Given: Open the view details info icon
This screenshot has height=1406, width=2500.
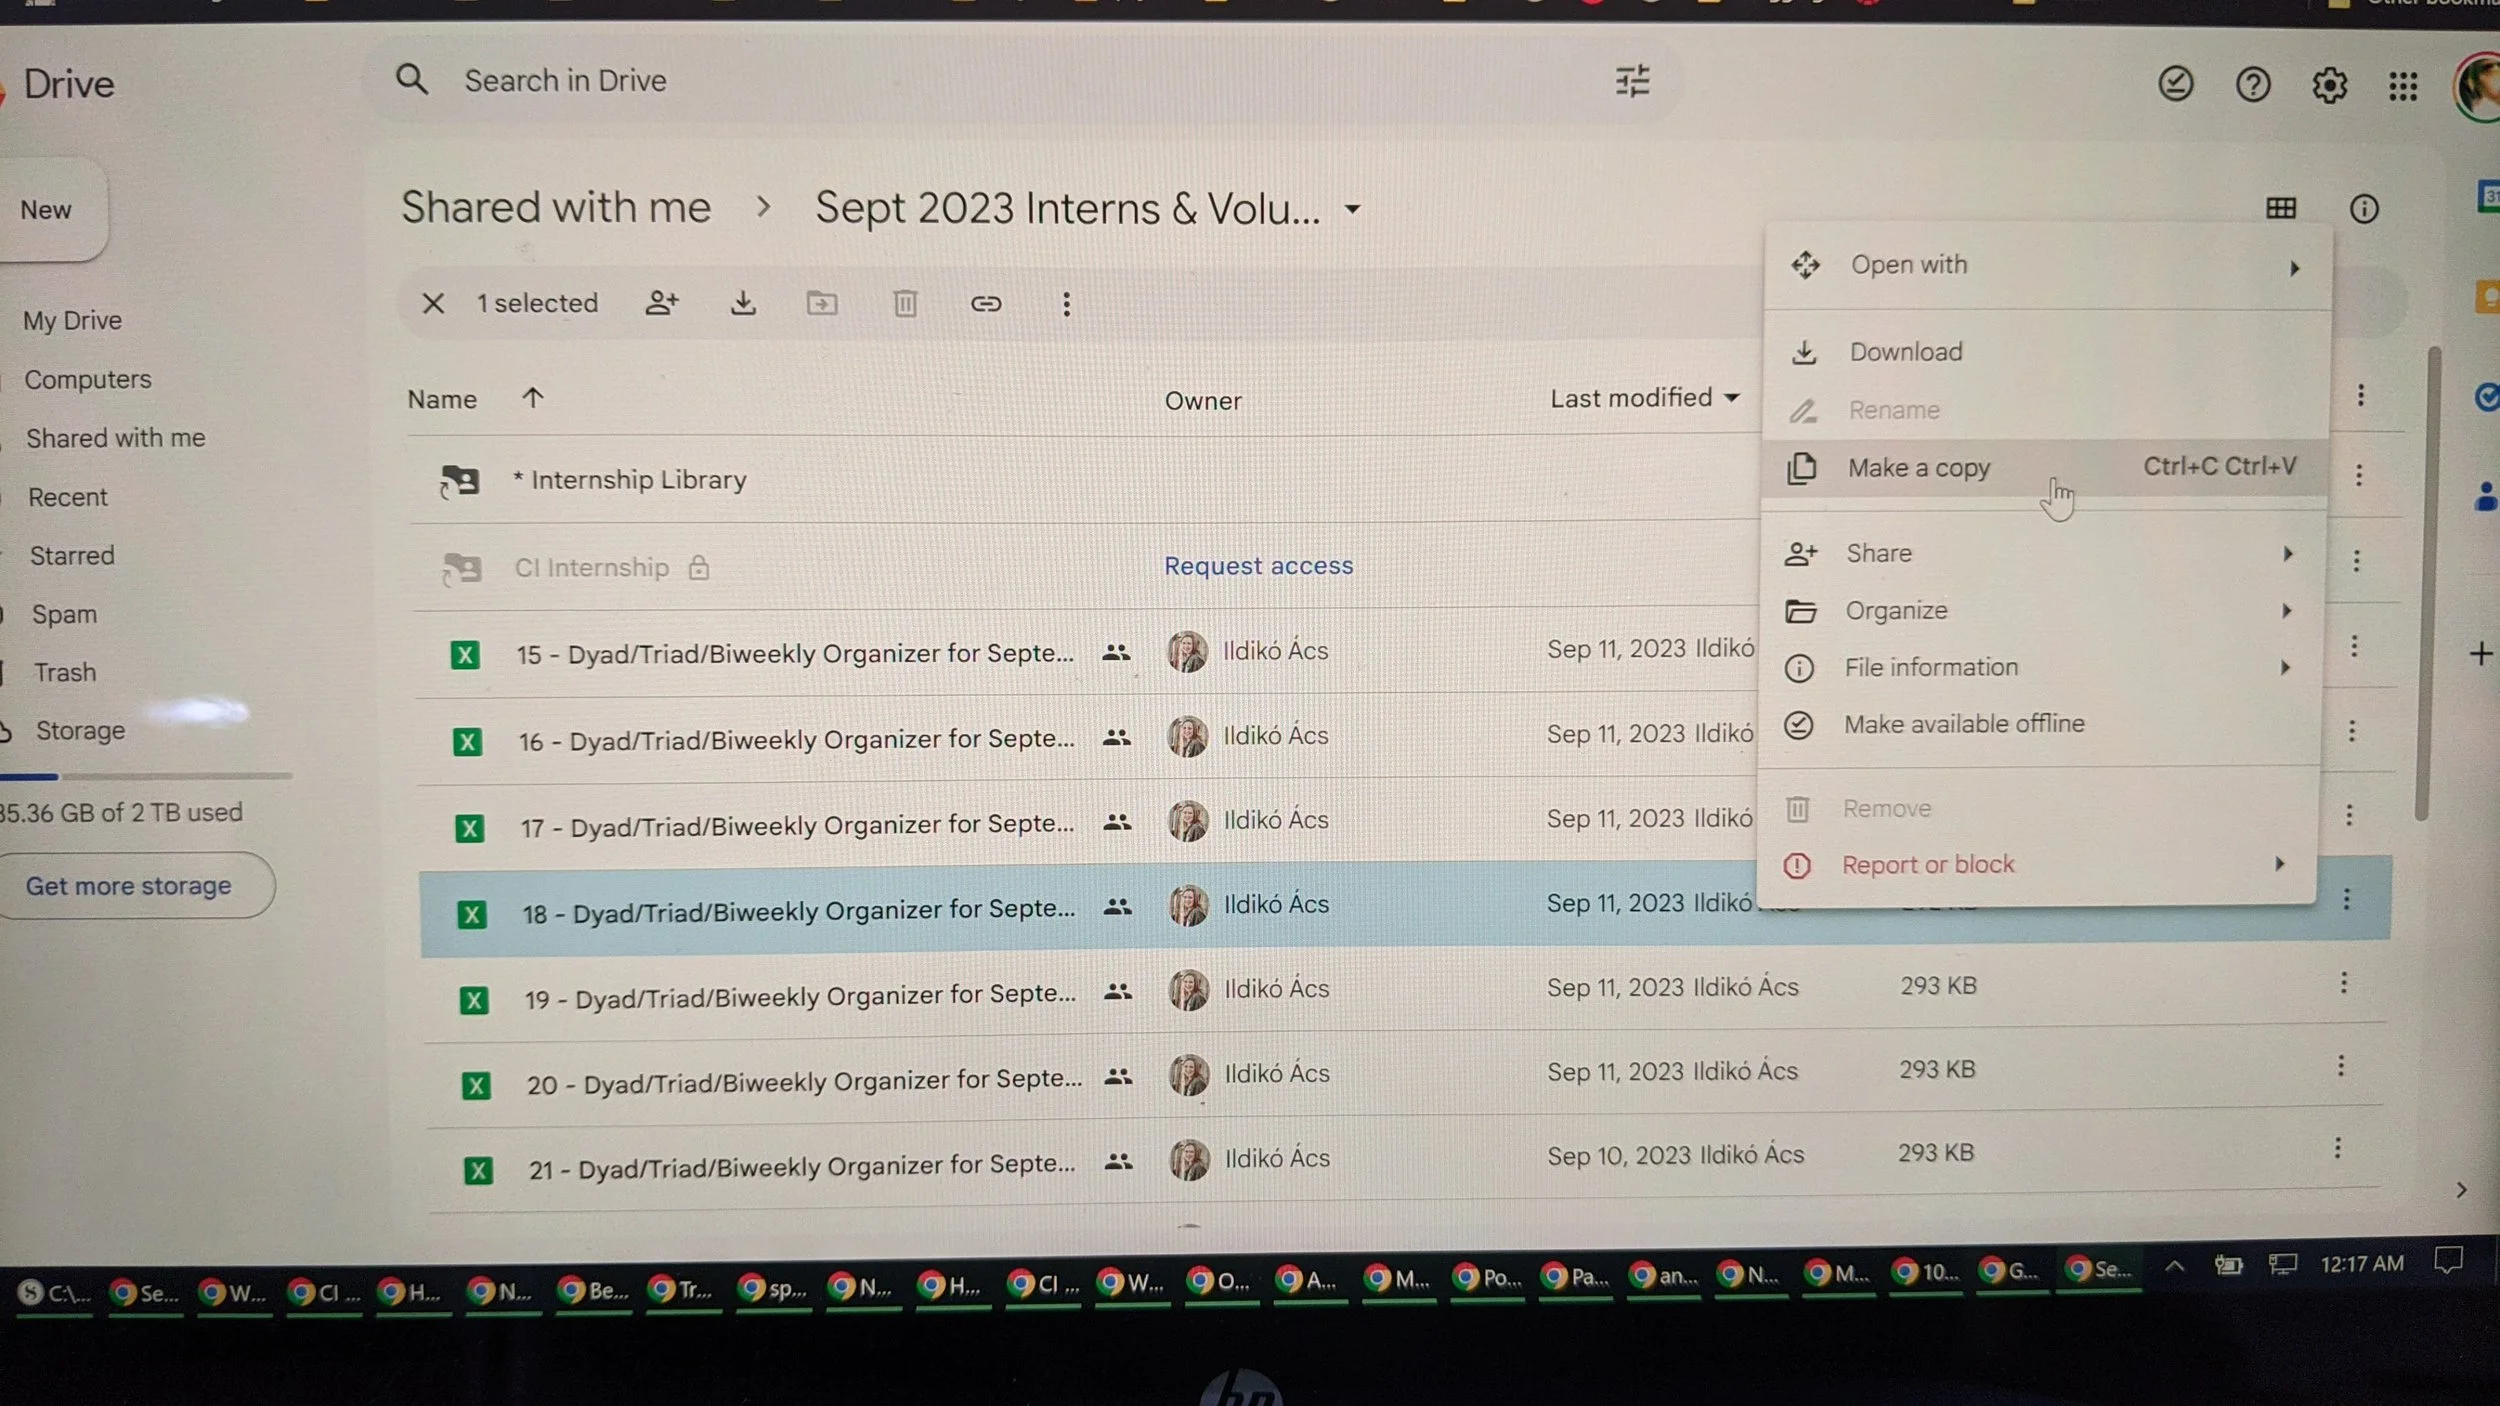Looking at the screenshot, I should click(2364, 208).
